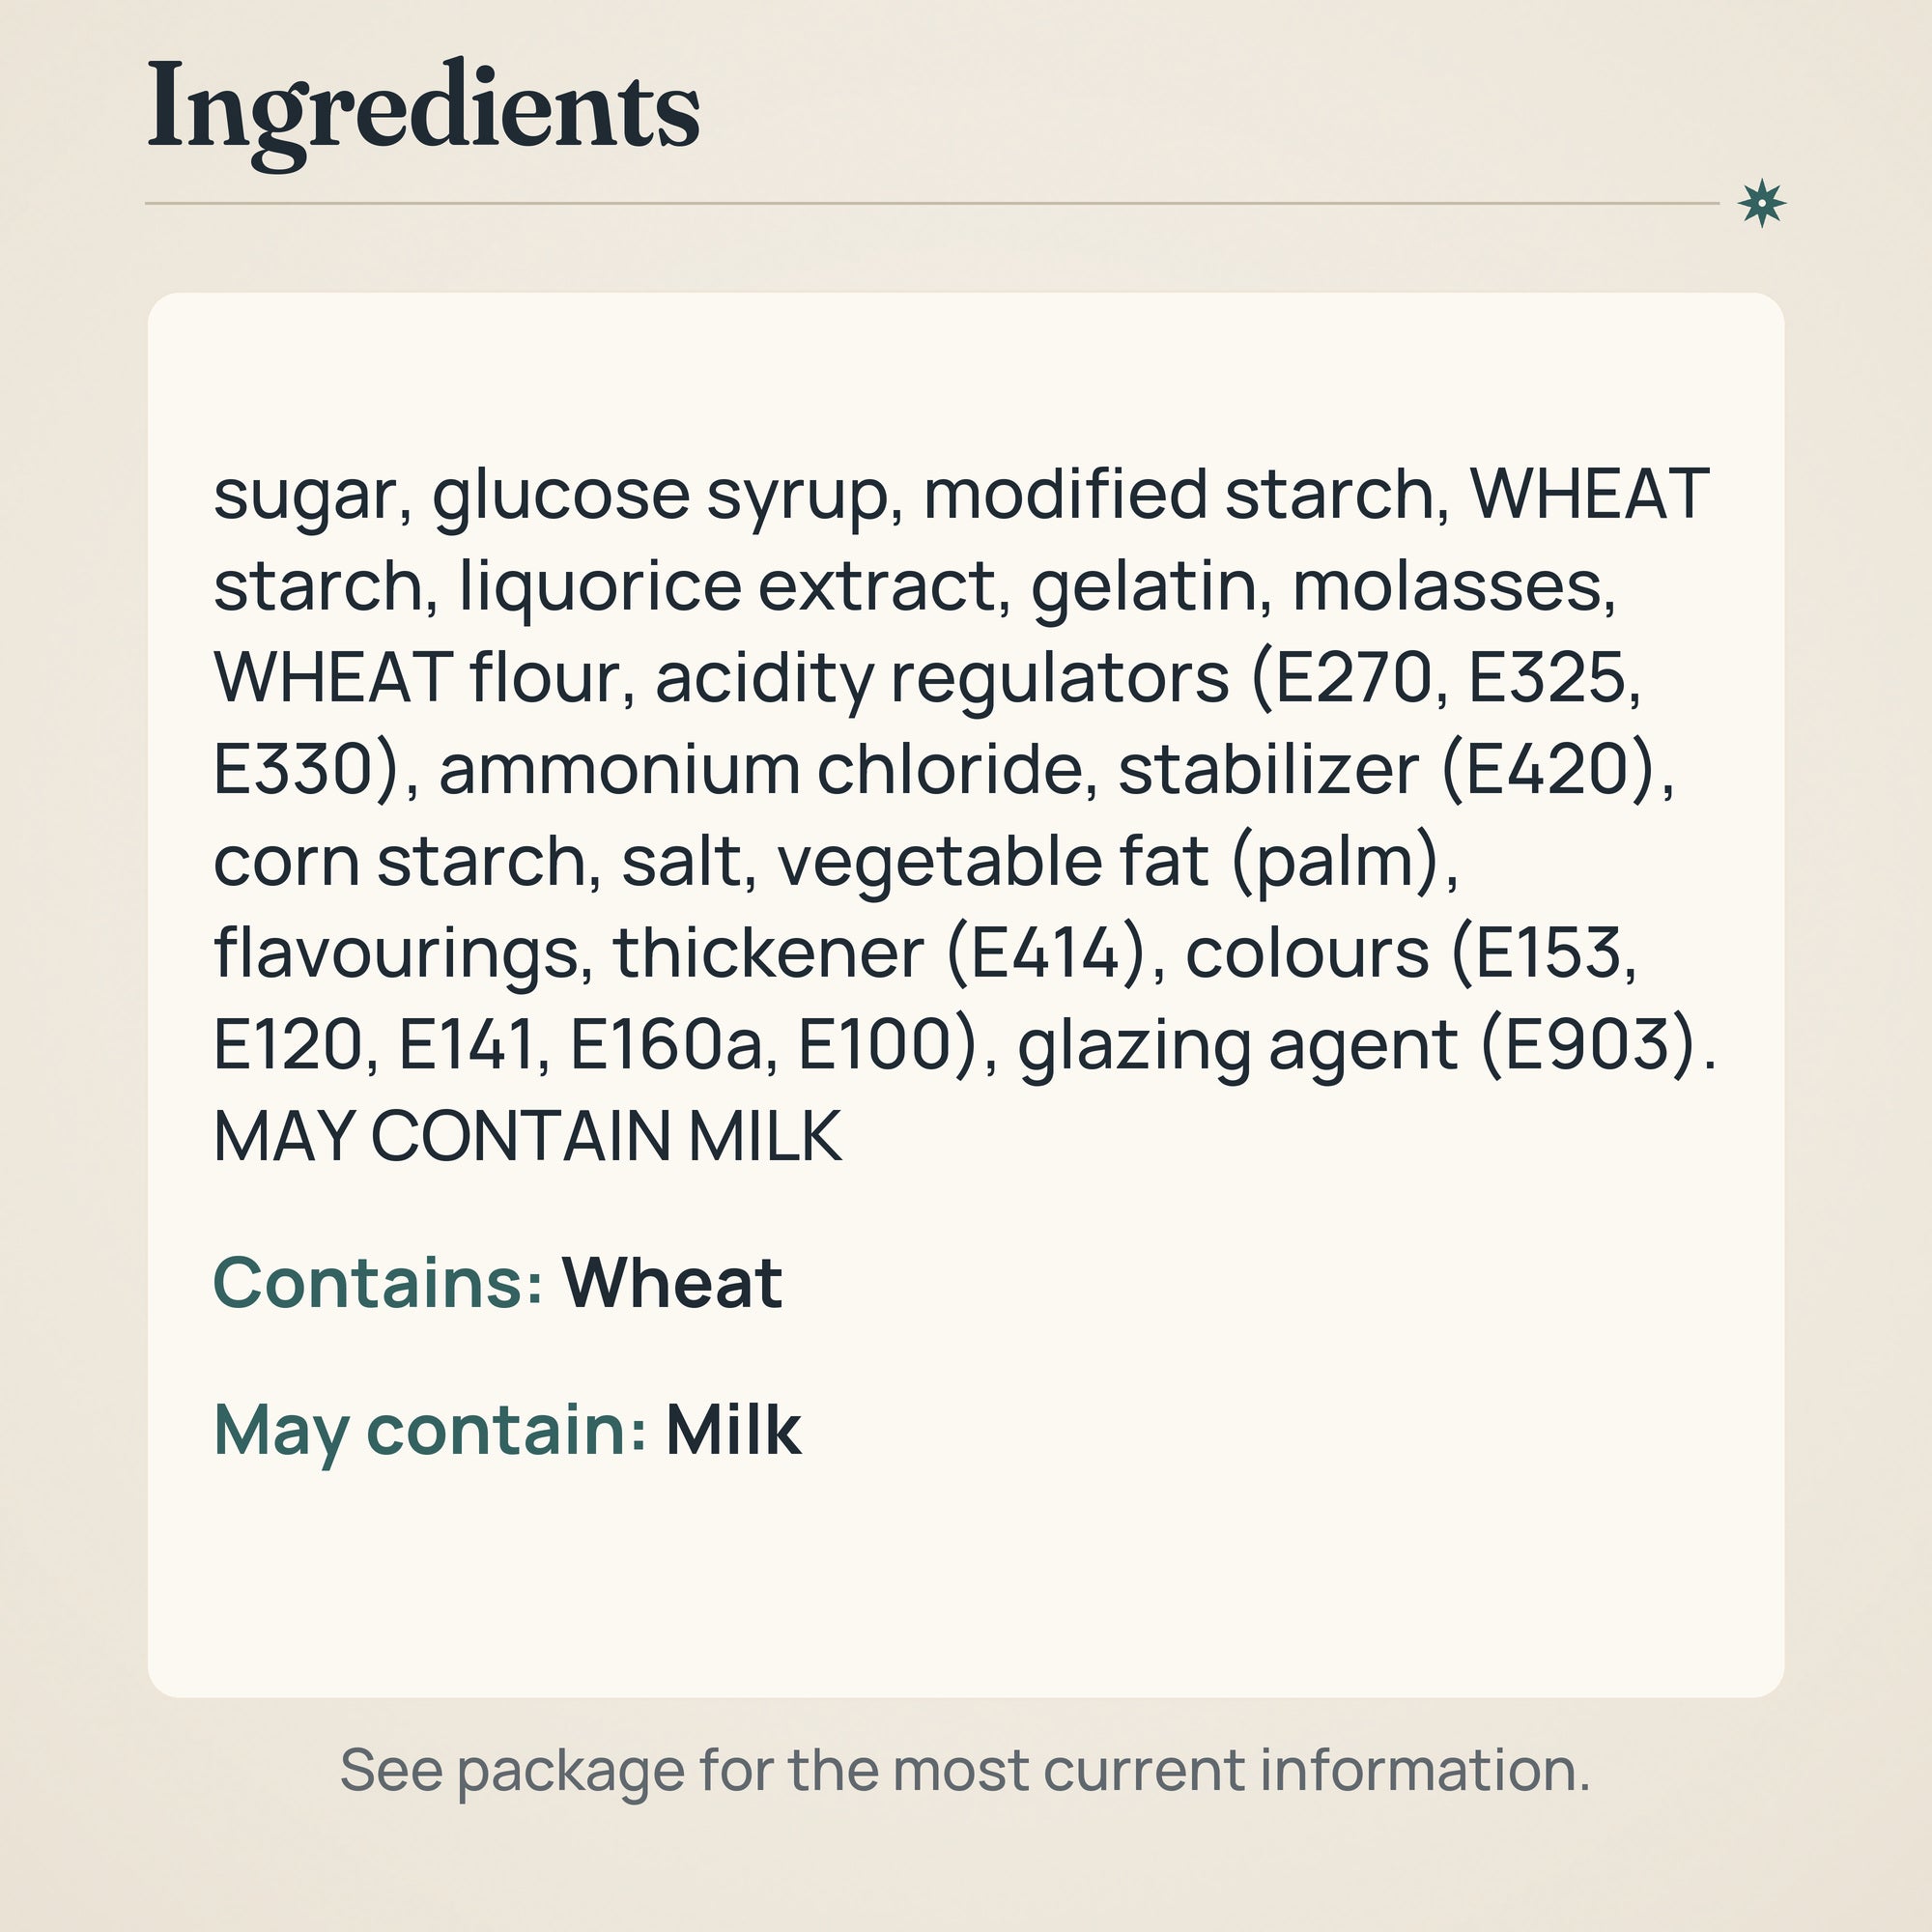
Task: Click the 'stabilizer (E420)' text
Action: tap(1395, 770)
